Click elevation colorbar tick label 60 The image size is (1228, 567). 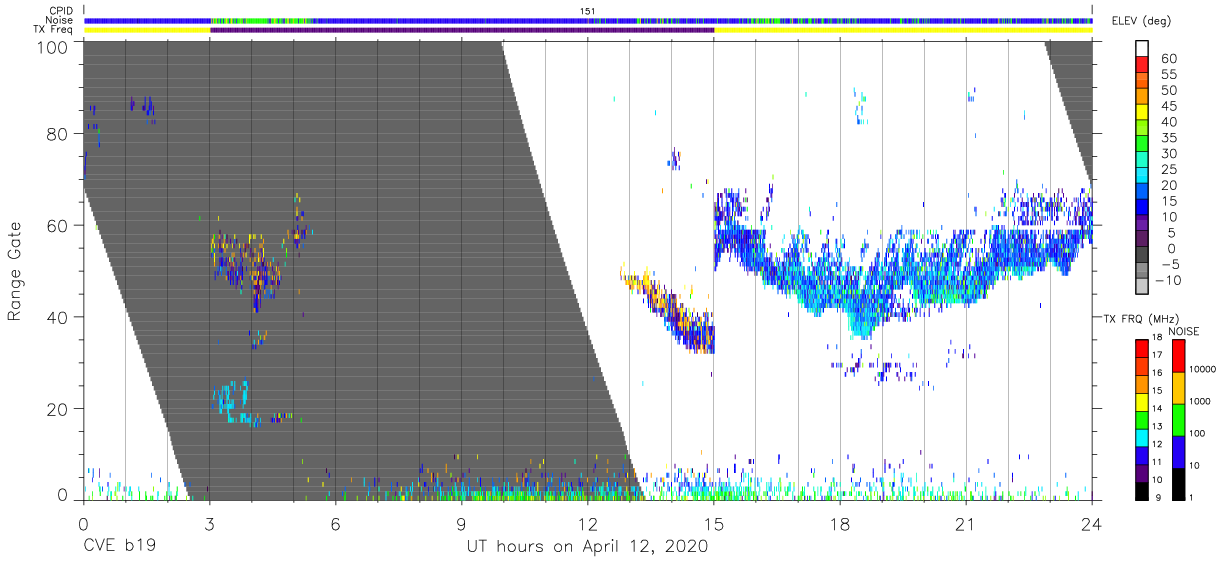pos(1168,58)
